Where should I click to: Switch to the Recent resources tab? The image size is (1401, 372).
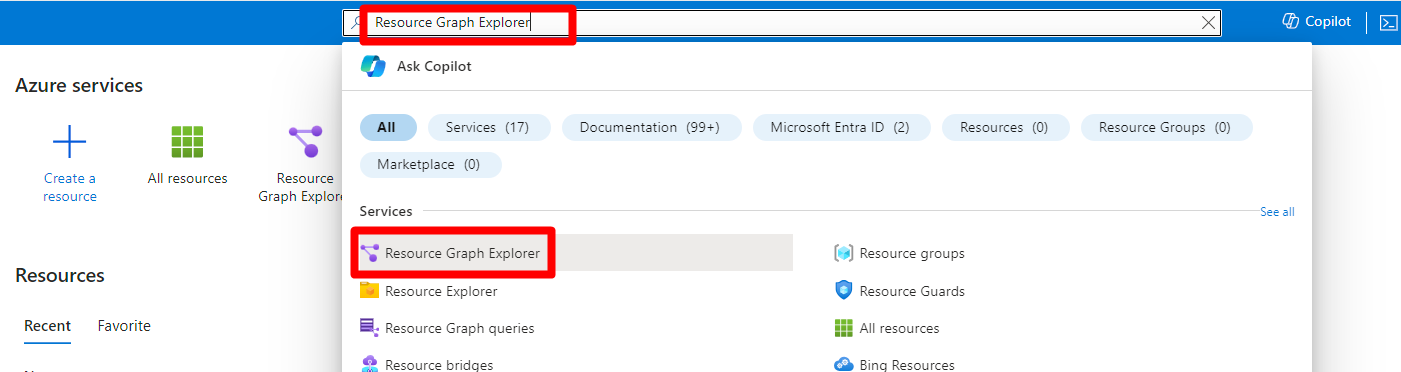[48, 325]
